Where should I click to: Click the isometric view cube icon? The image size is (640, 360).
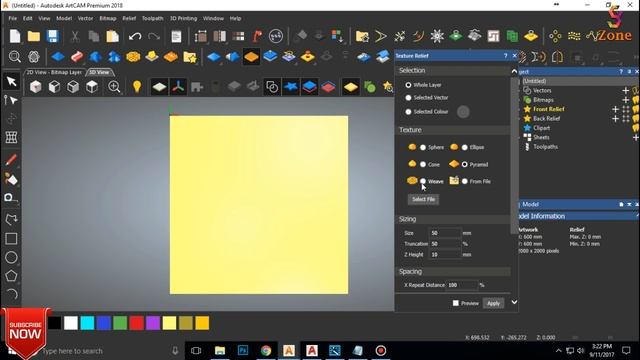(x=36, y=87)
